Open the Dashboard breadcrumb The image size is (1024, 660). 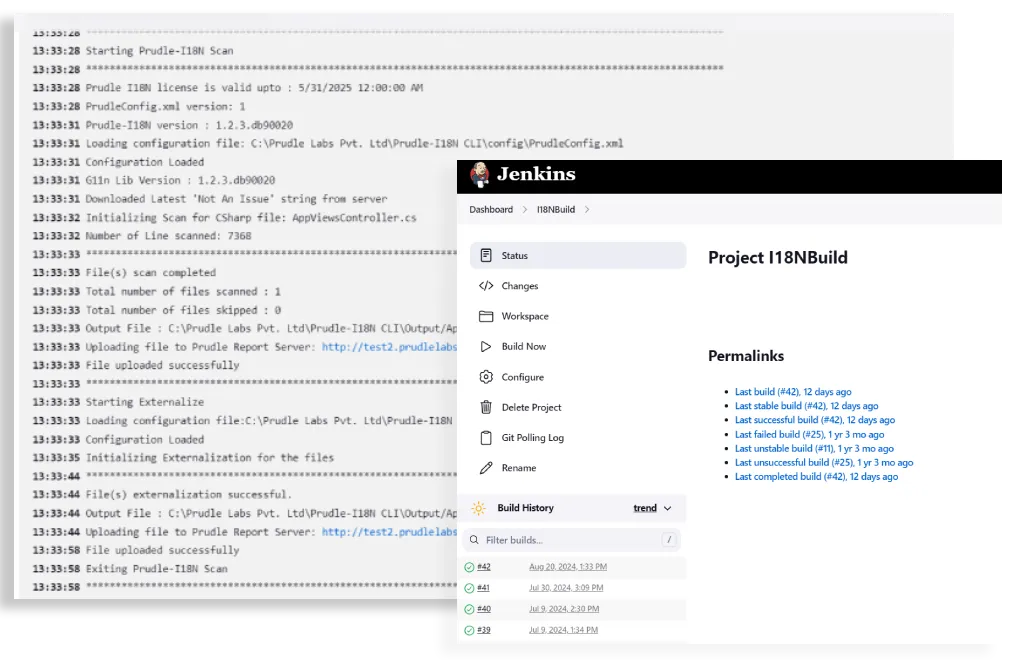[x=491, y=210]
